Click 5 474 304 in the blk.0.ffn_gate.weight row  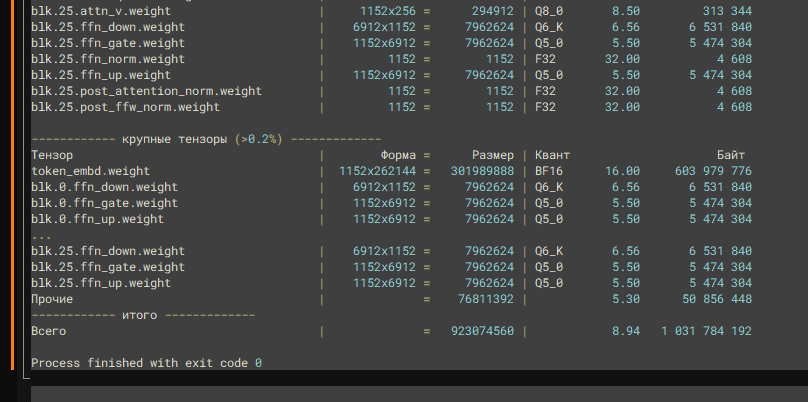pos(720,203)
